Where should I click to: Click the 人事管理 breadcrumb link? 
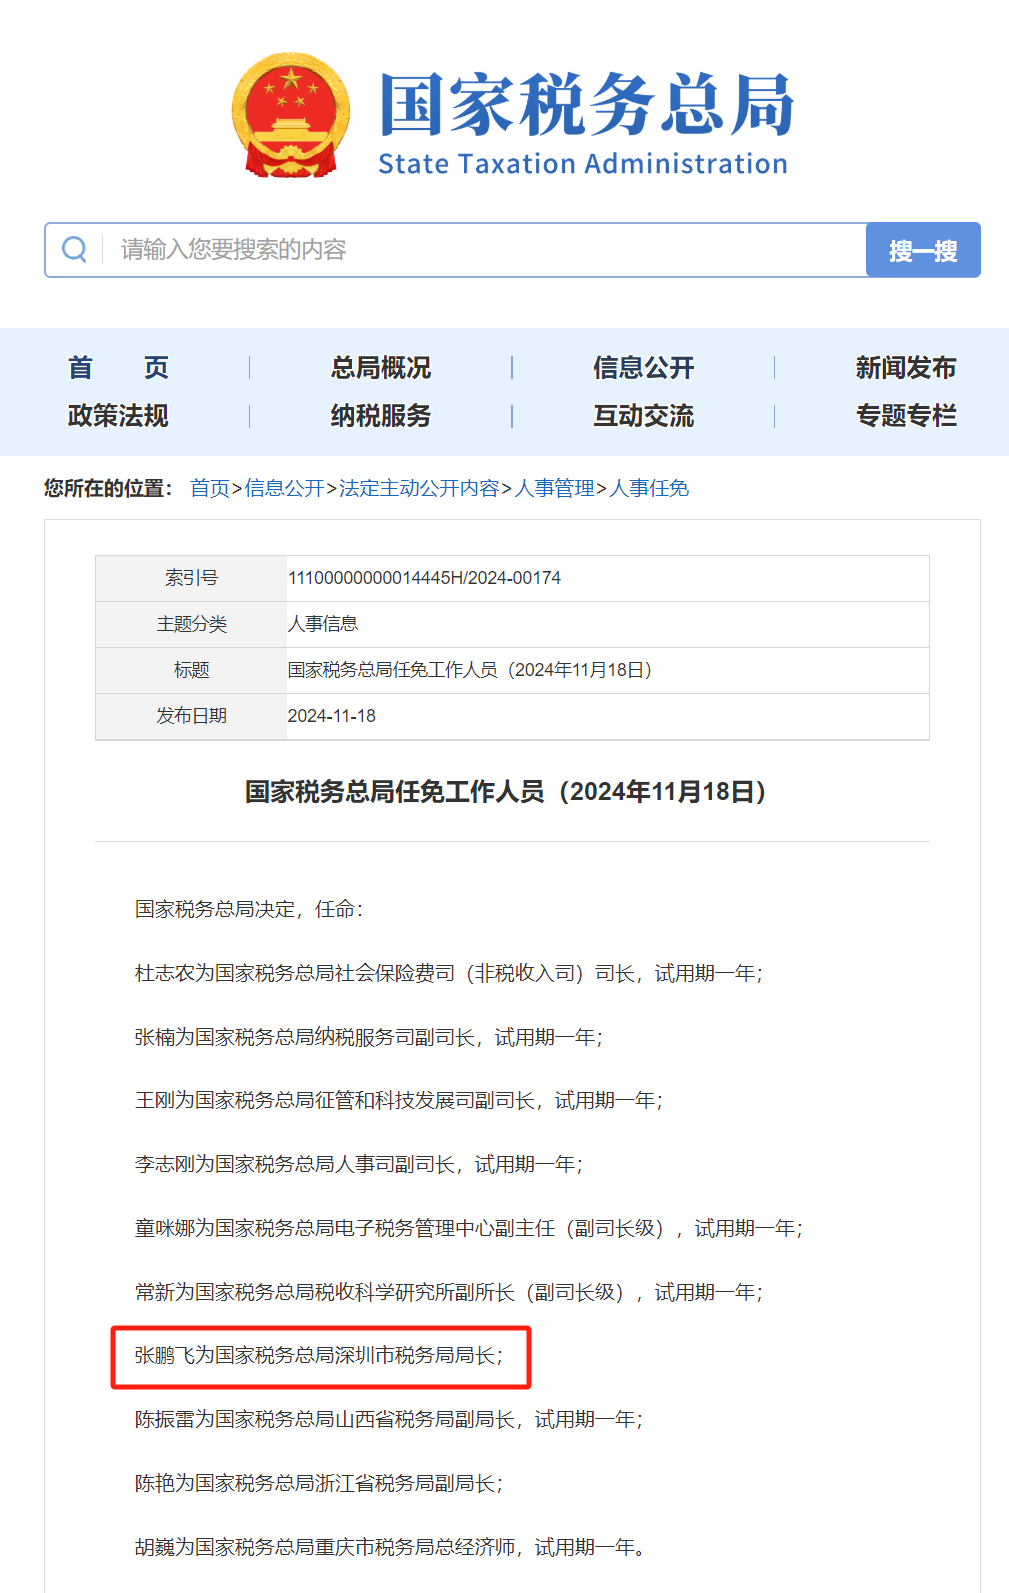coord(554,488)
